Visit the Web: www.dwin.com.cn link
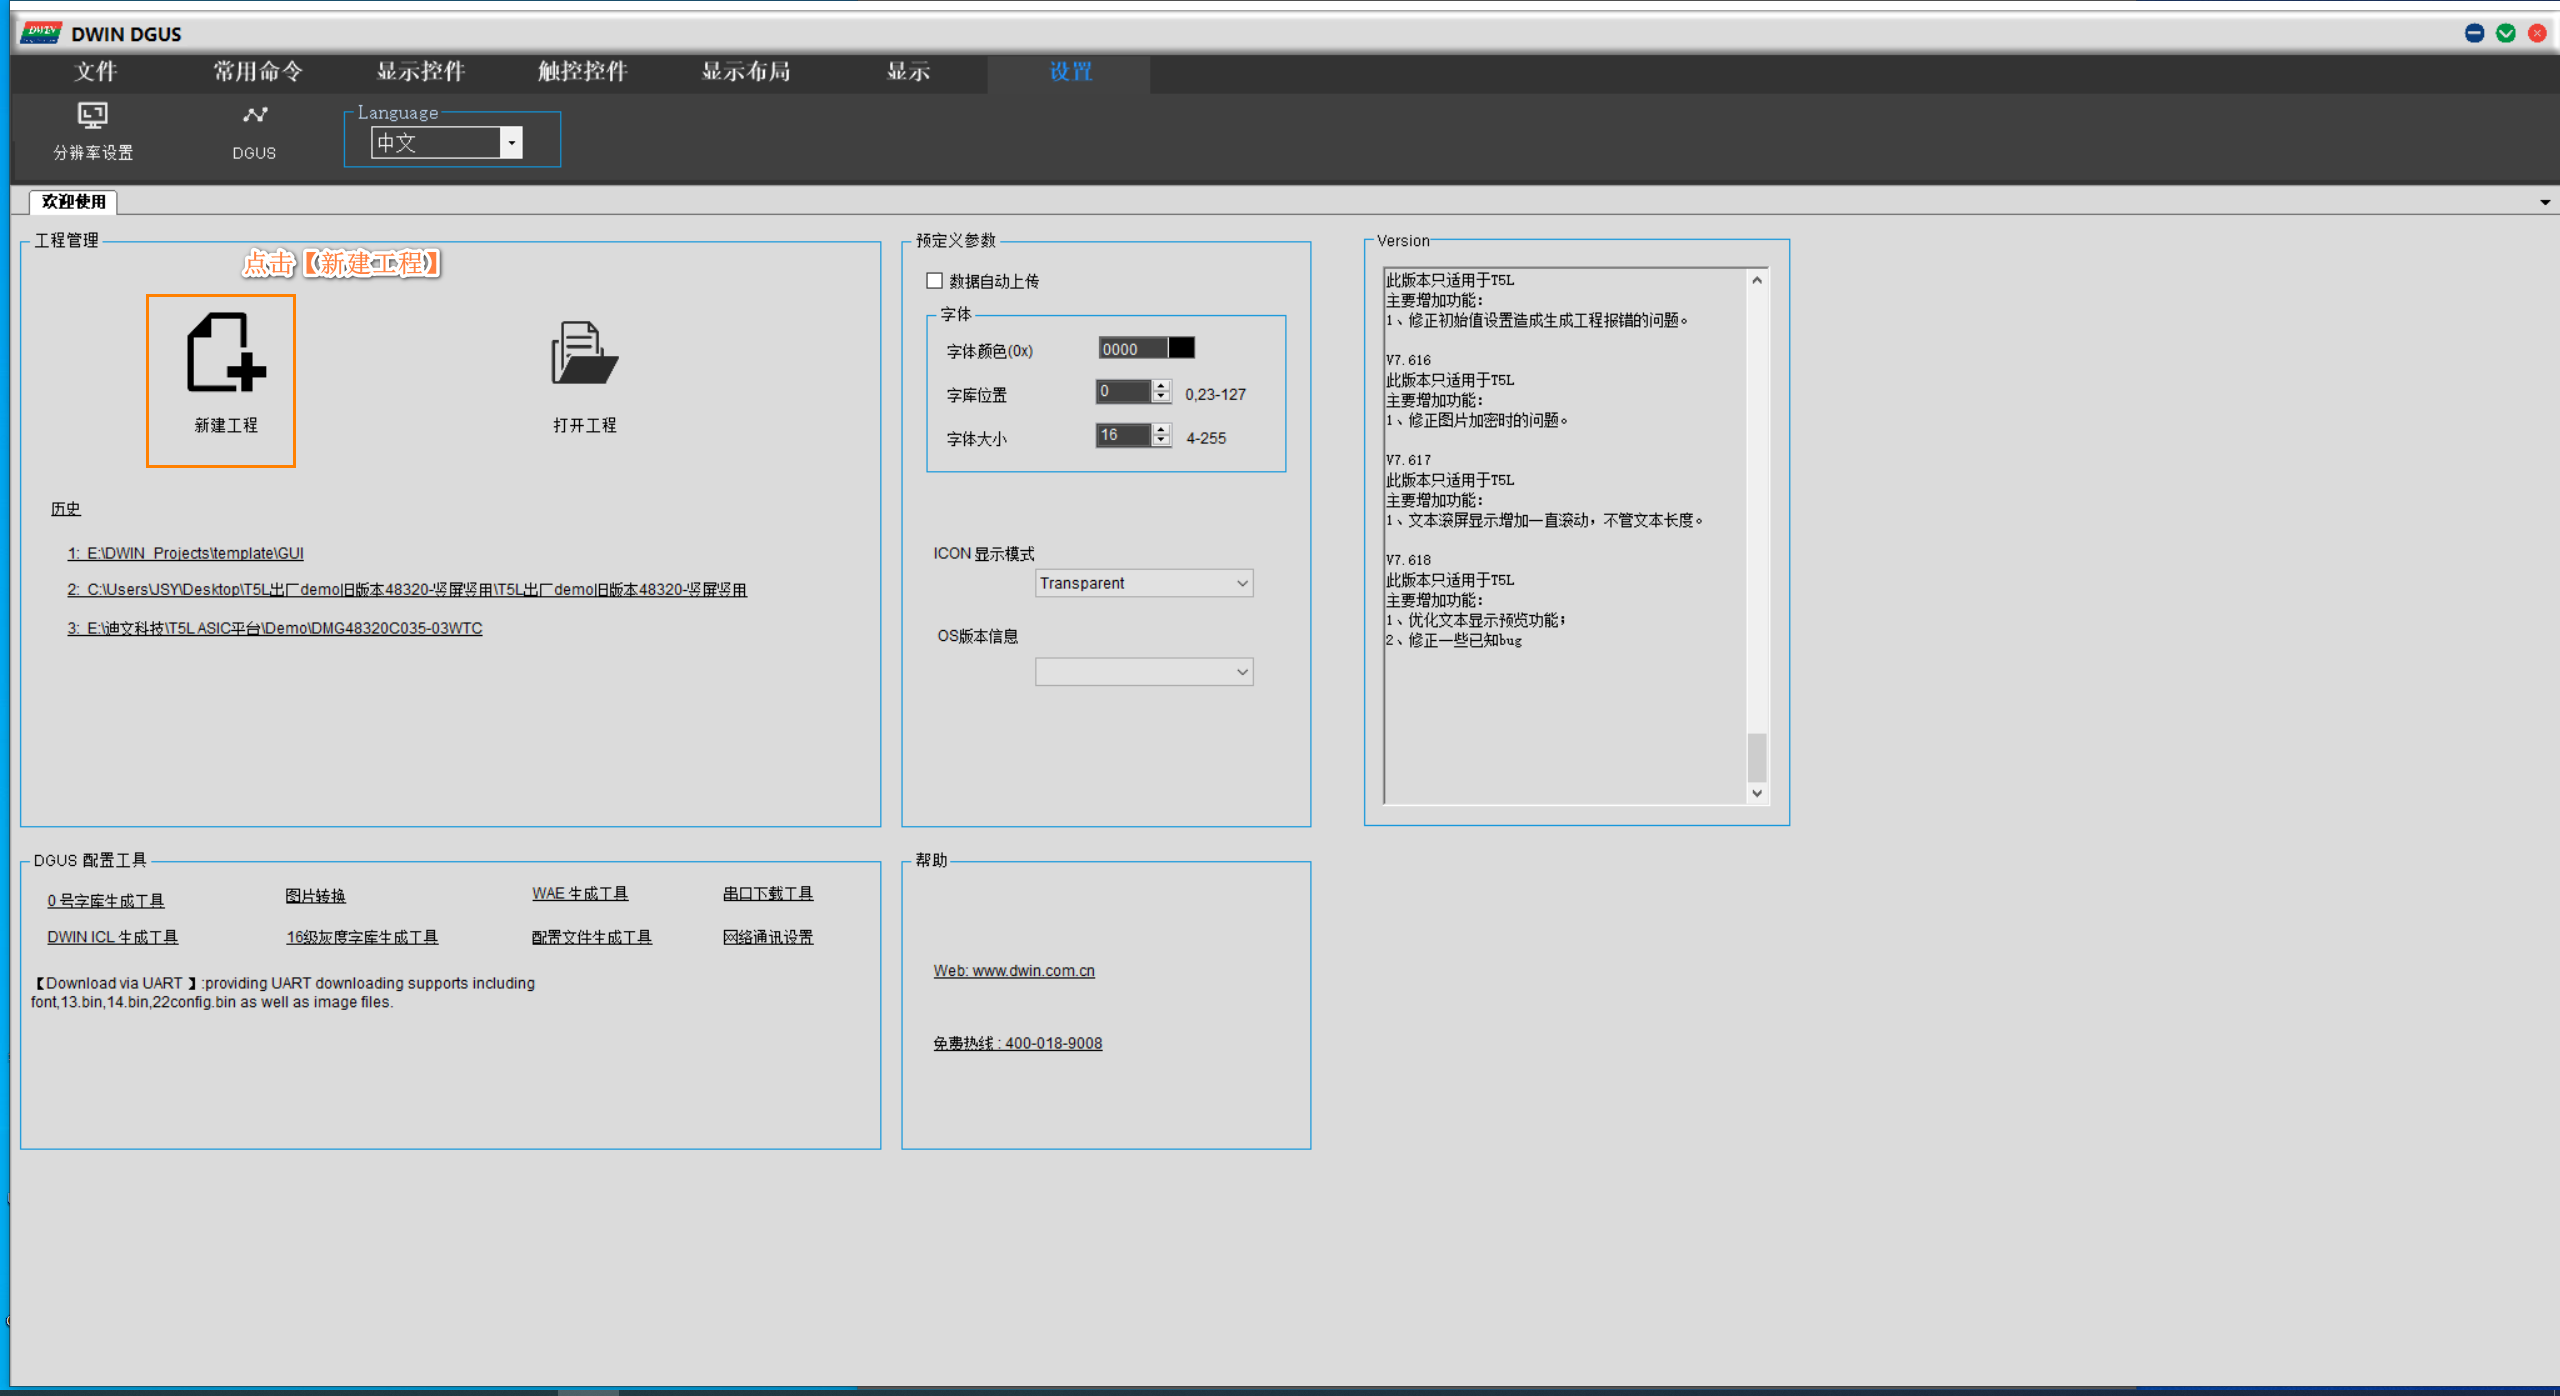The width and height of the screenshot is (2560, 1396). (1014, 971)
